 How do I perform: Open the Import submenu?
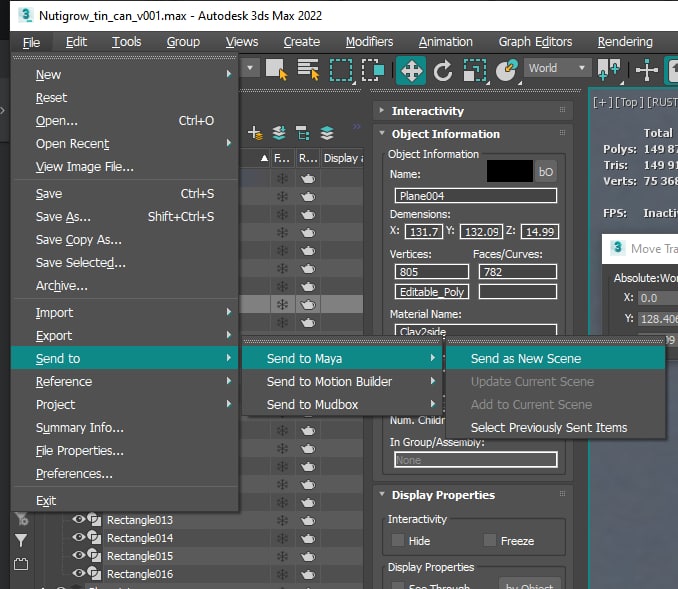pos(125,313)
